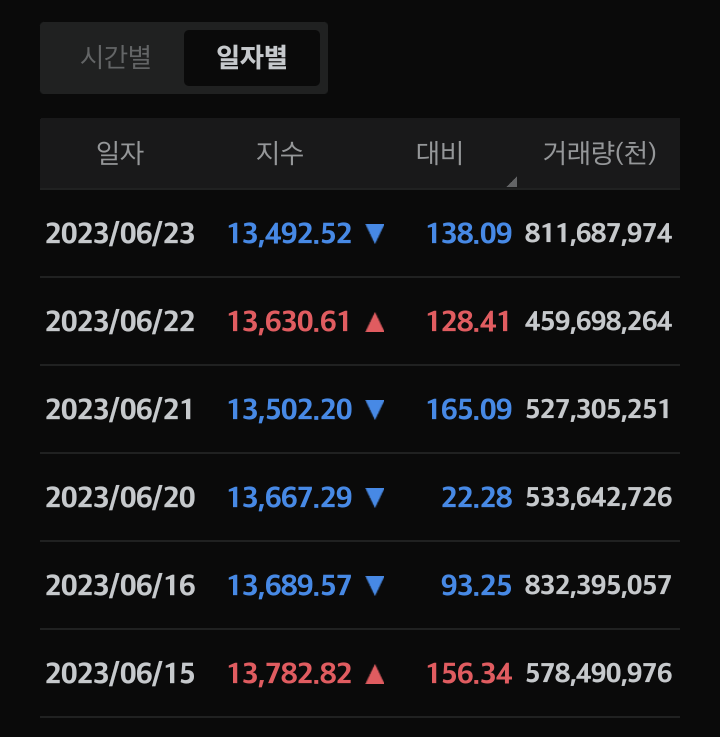Select date 2023/06/22
This screenshot has height=737, width=720.
[x=120, y=322]
